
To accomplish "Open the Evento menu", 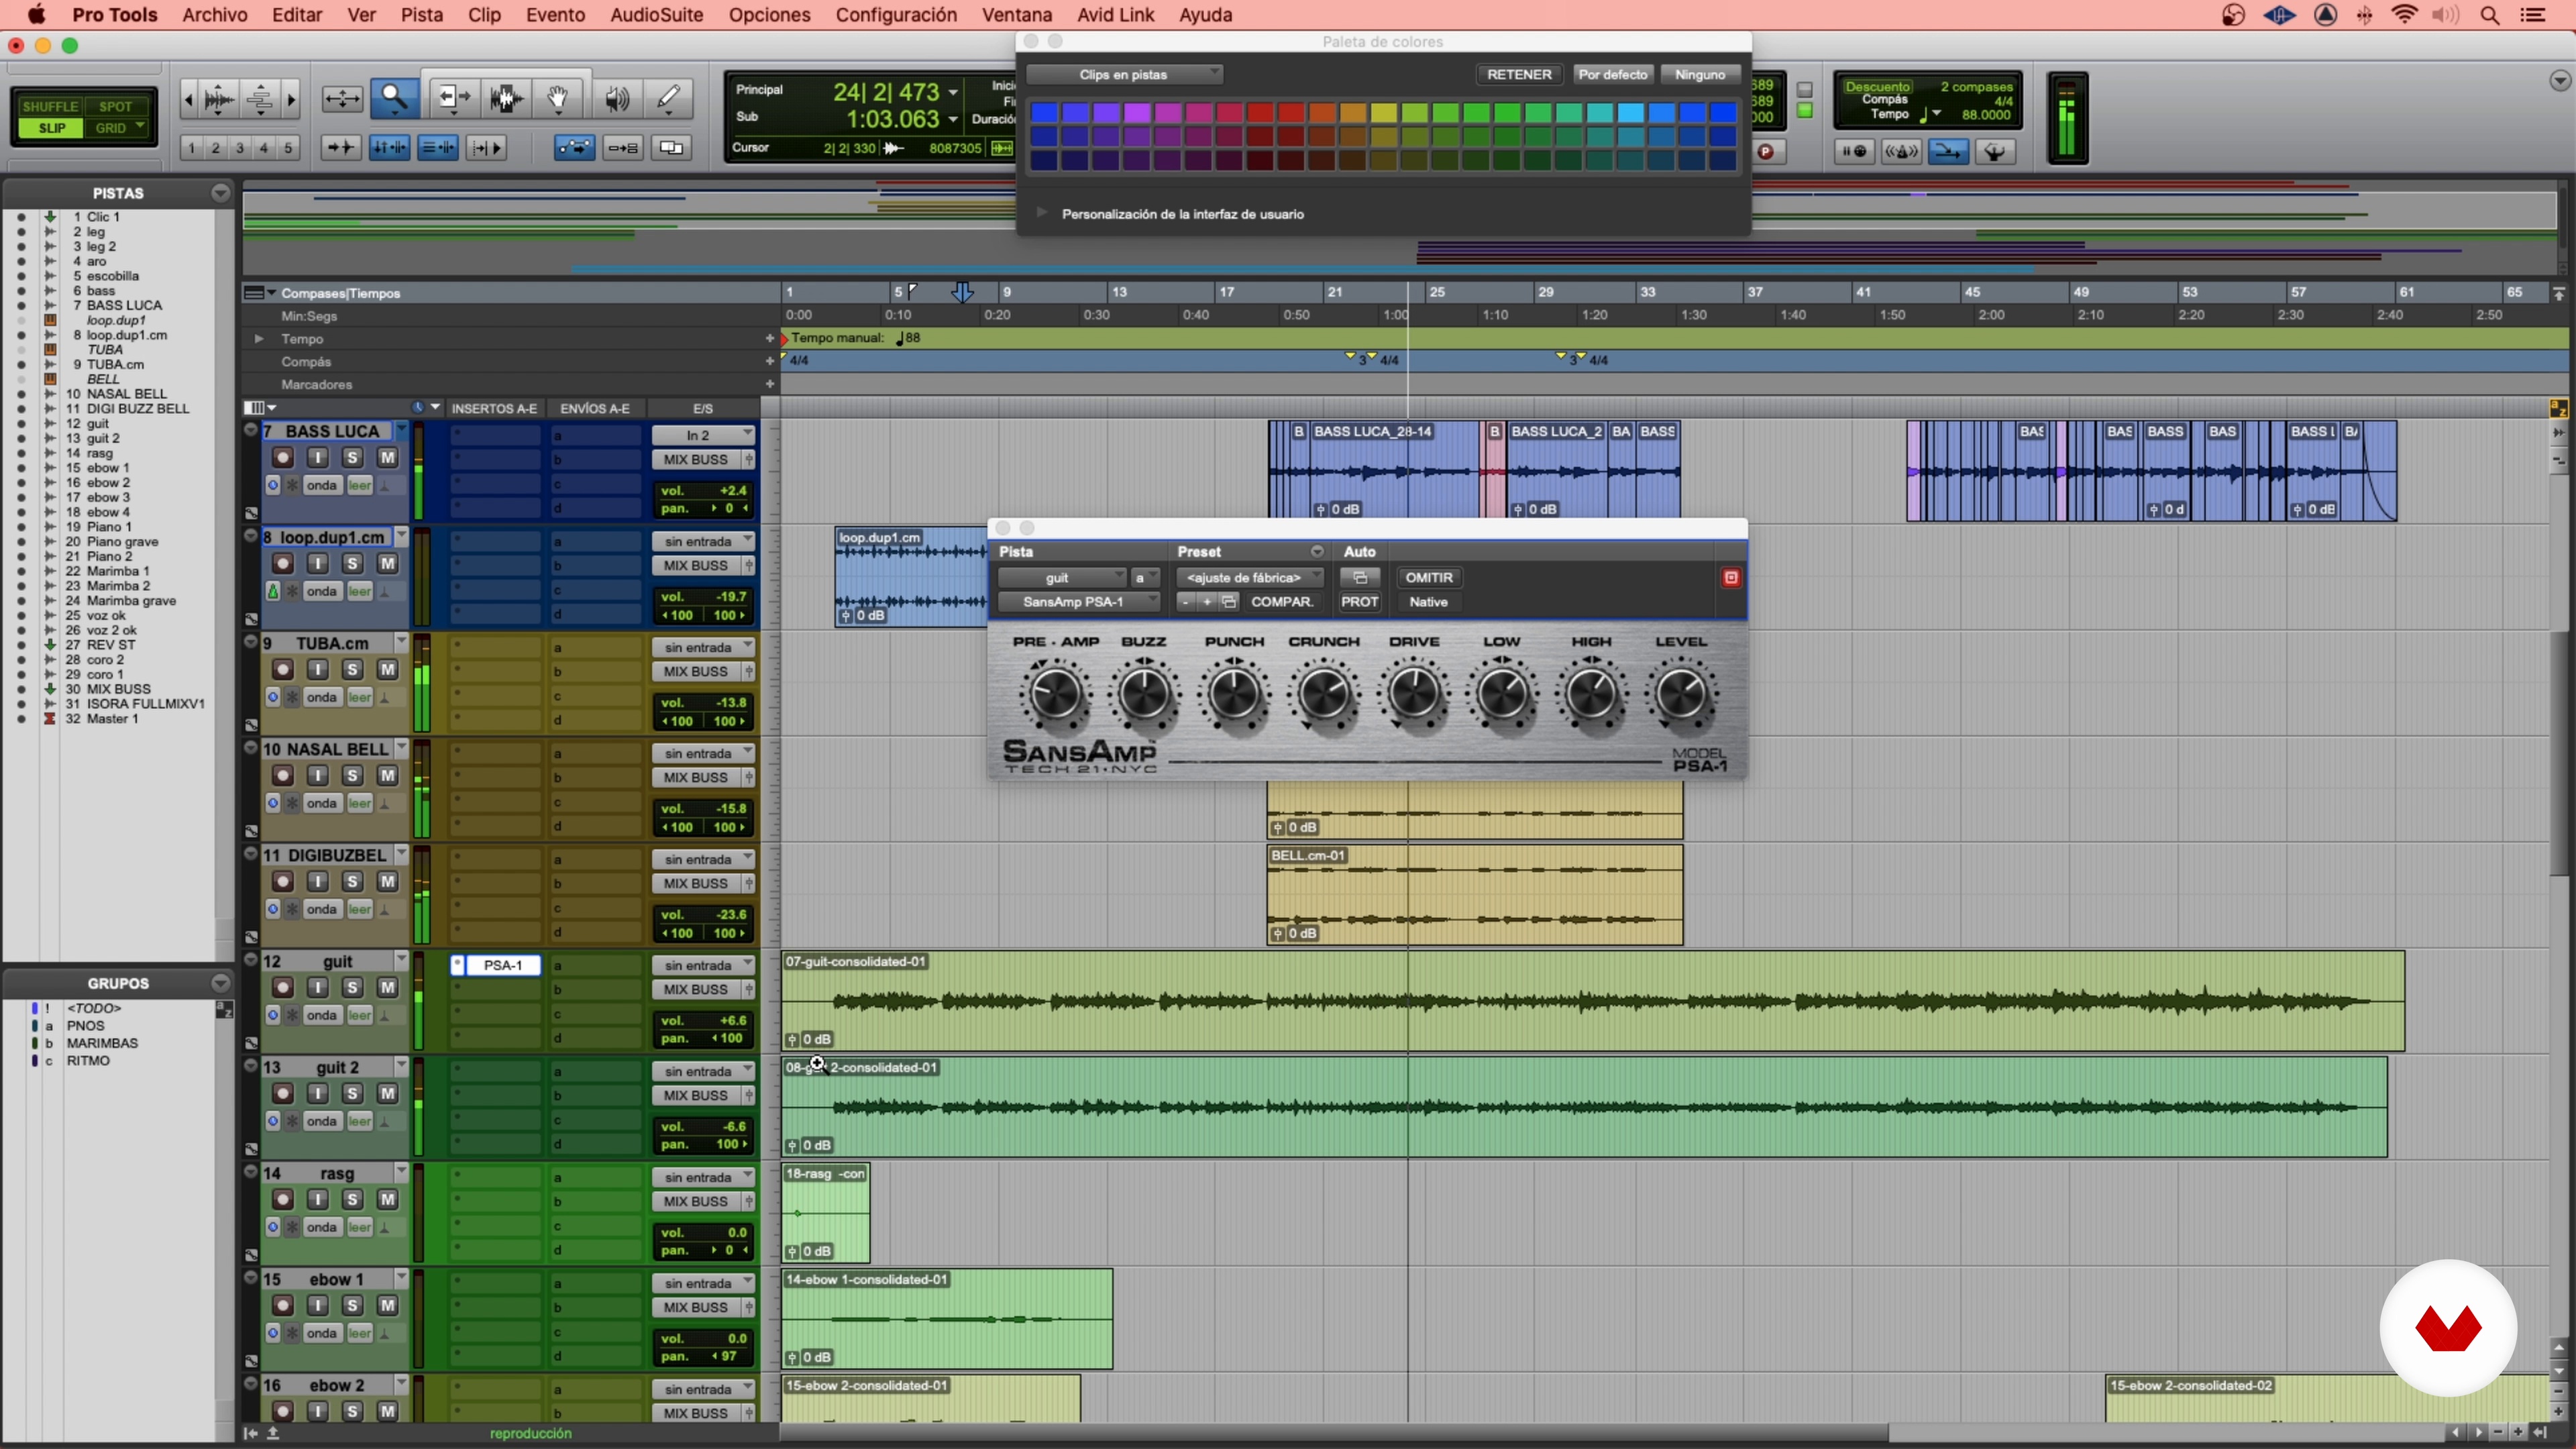I will (x=555, y=15).
